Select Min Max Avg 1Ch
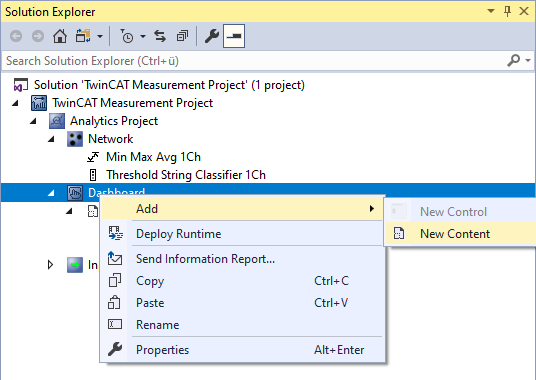This screenshot has width=536, height=380. pos(153,157)
